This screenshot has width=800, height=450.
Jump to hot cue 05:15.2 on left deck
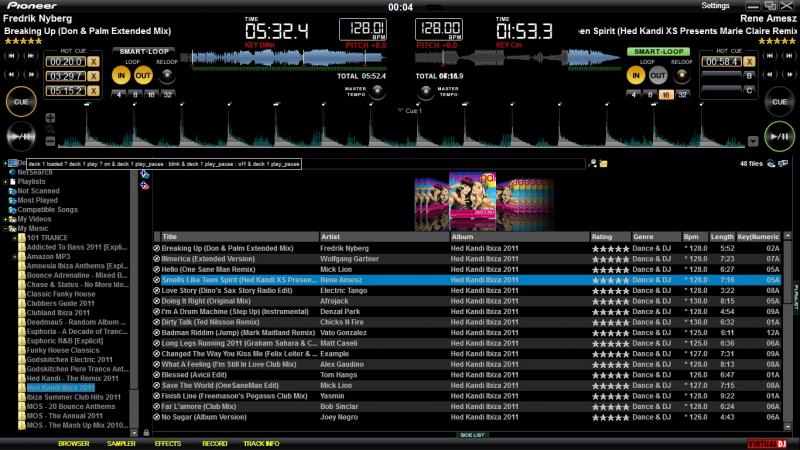pos(66,91)
